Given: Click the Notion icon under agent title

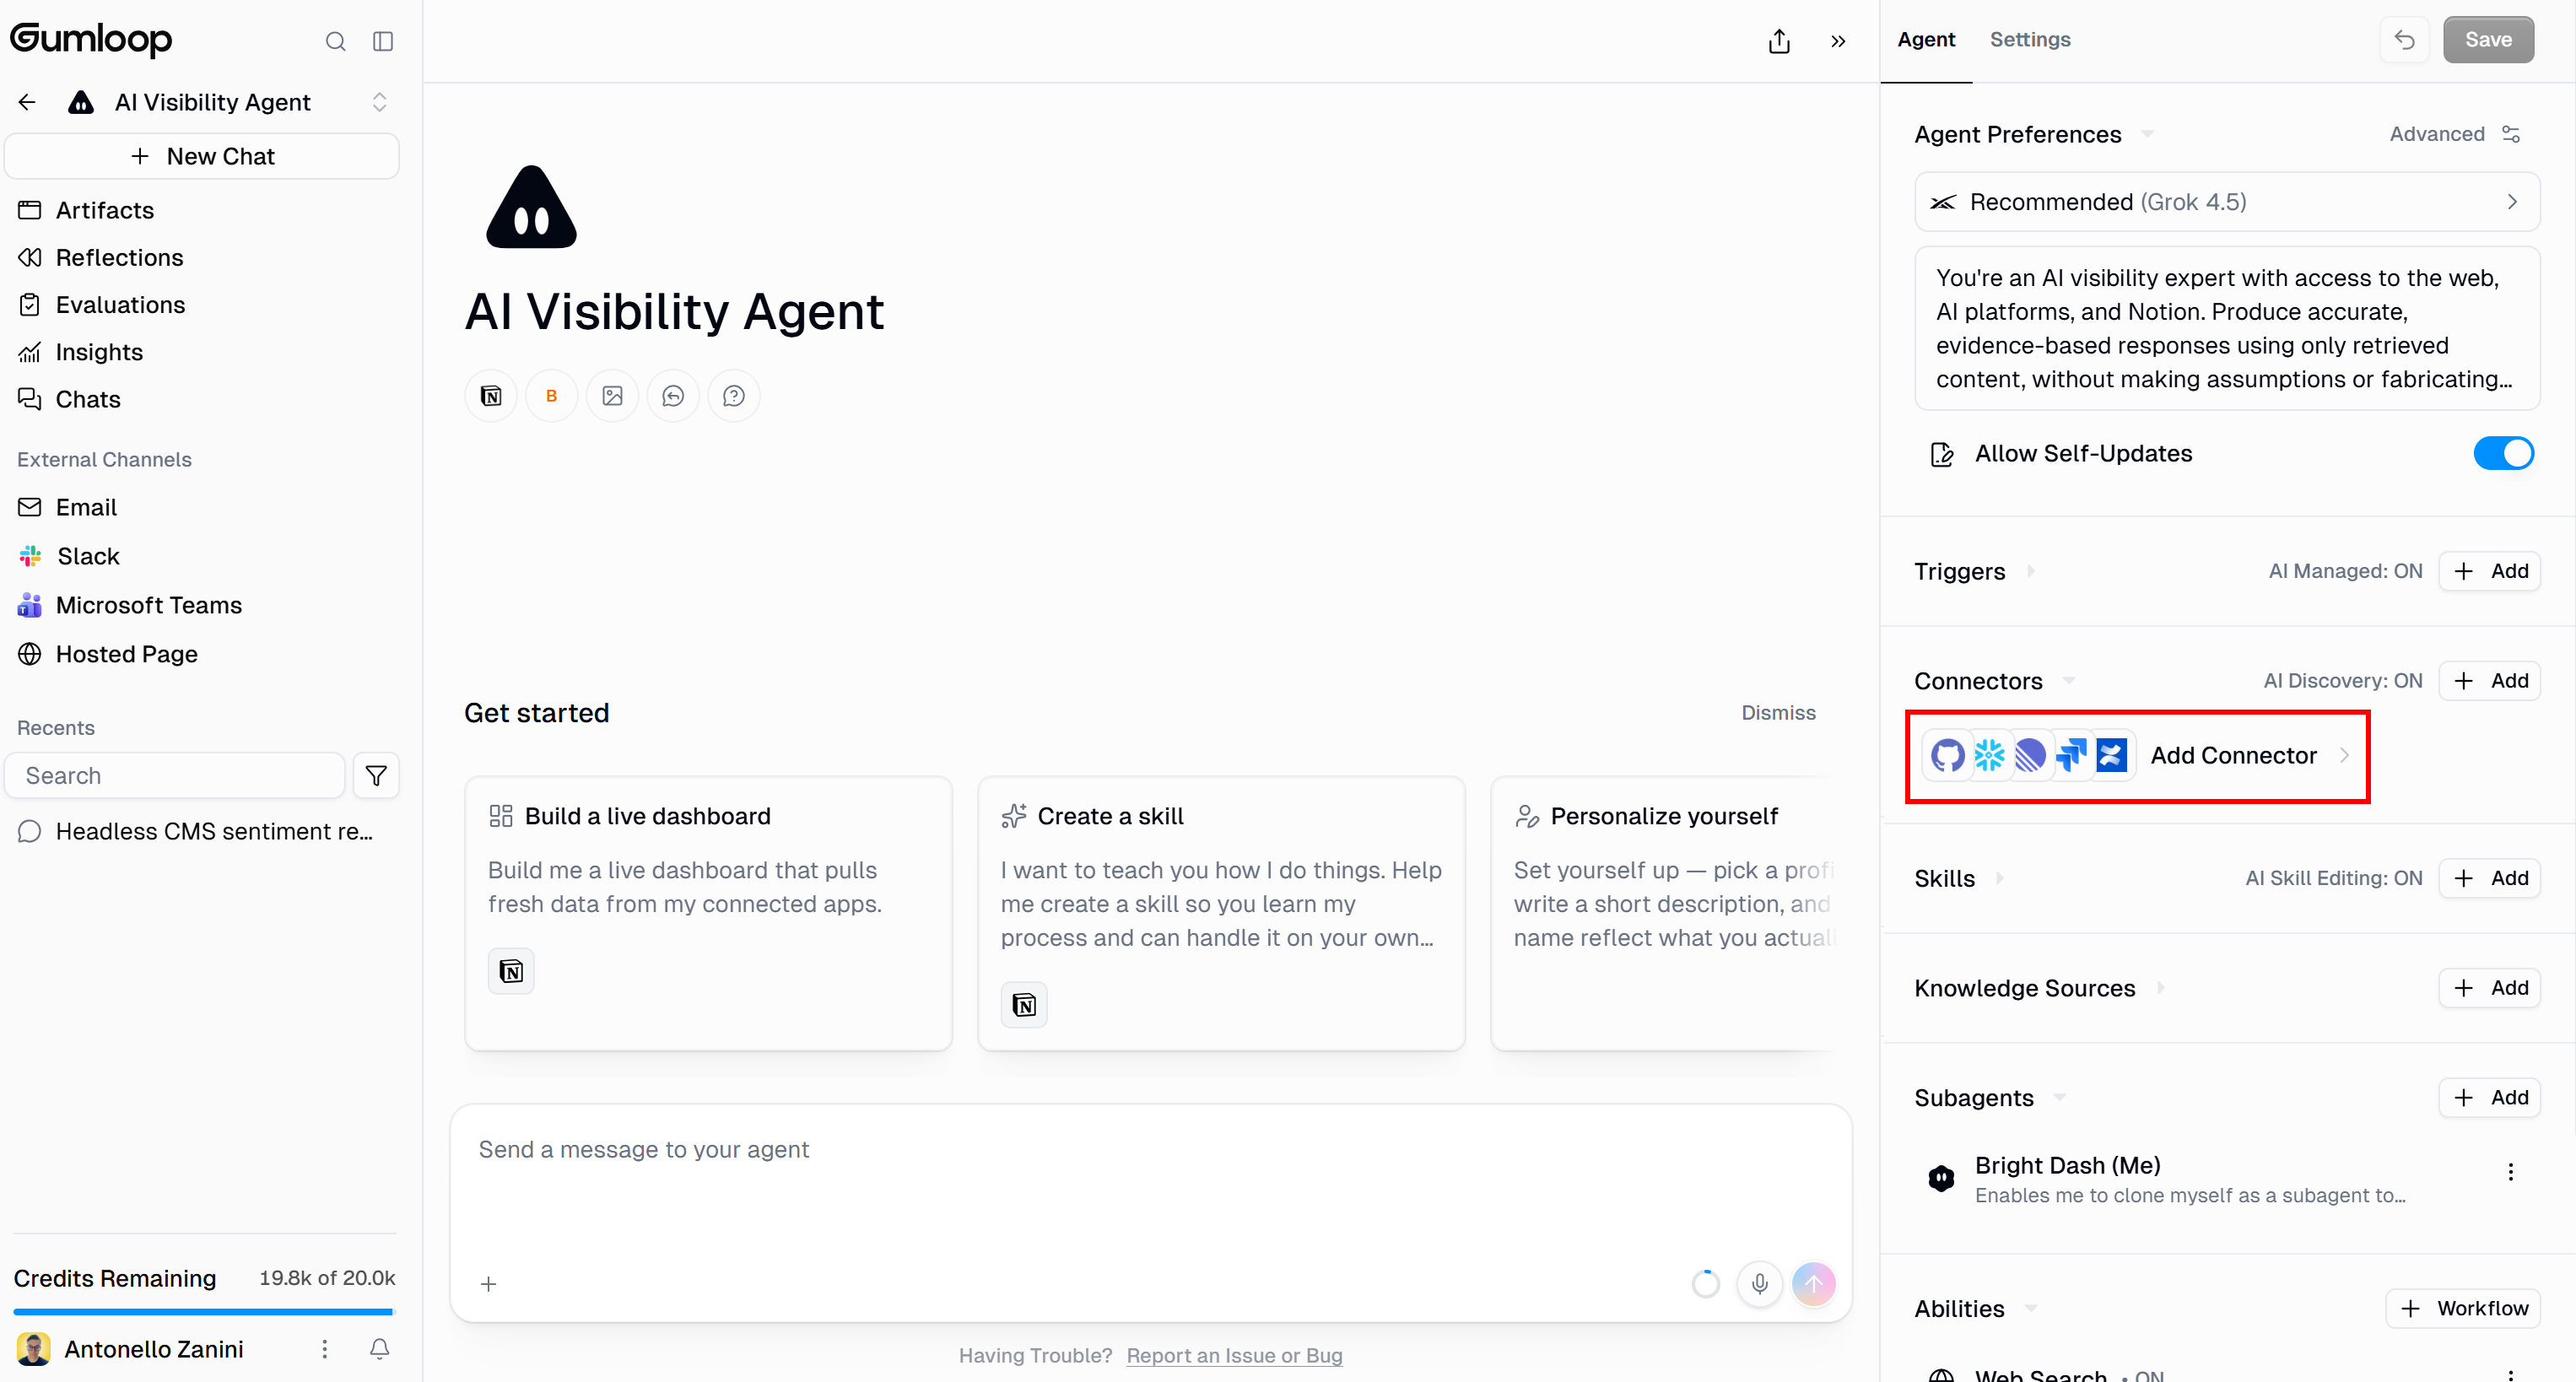Looking at the screenshot, I should [x=491, y=396].
